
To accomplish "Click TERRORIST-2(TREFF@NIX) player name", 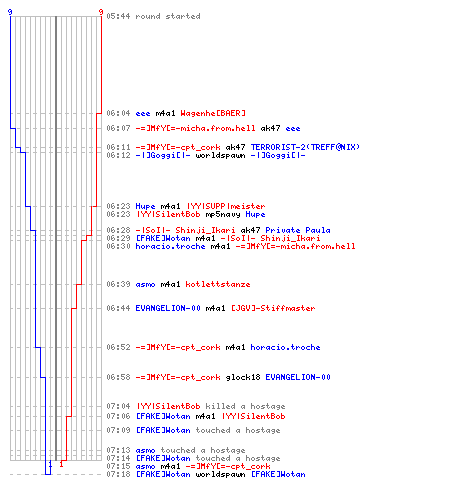I will [x=305, y=147].
